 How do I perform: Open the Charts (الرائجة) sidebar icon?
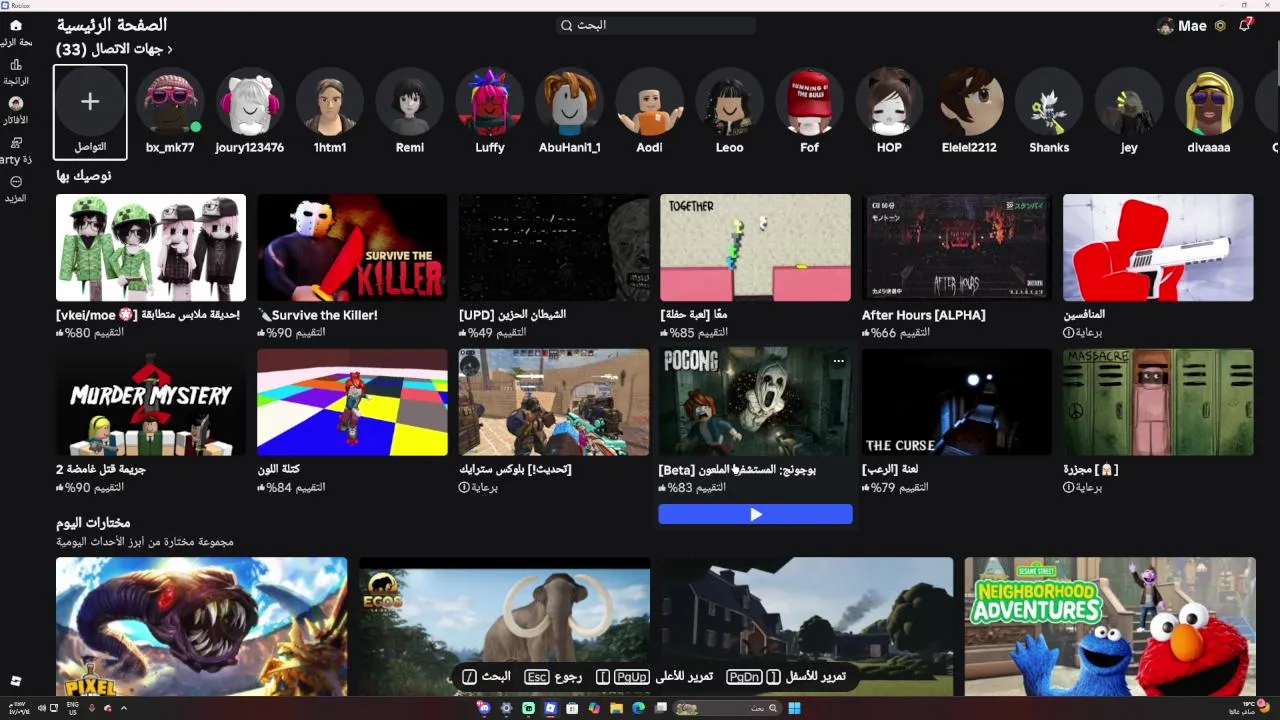point(15,65)
